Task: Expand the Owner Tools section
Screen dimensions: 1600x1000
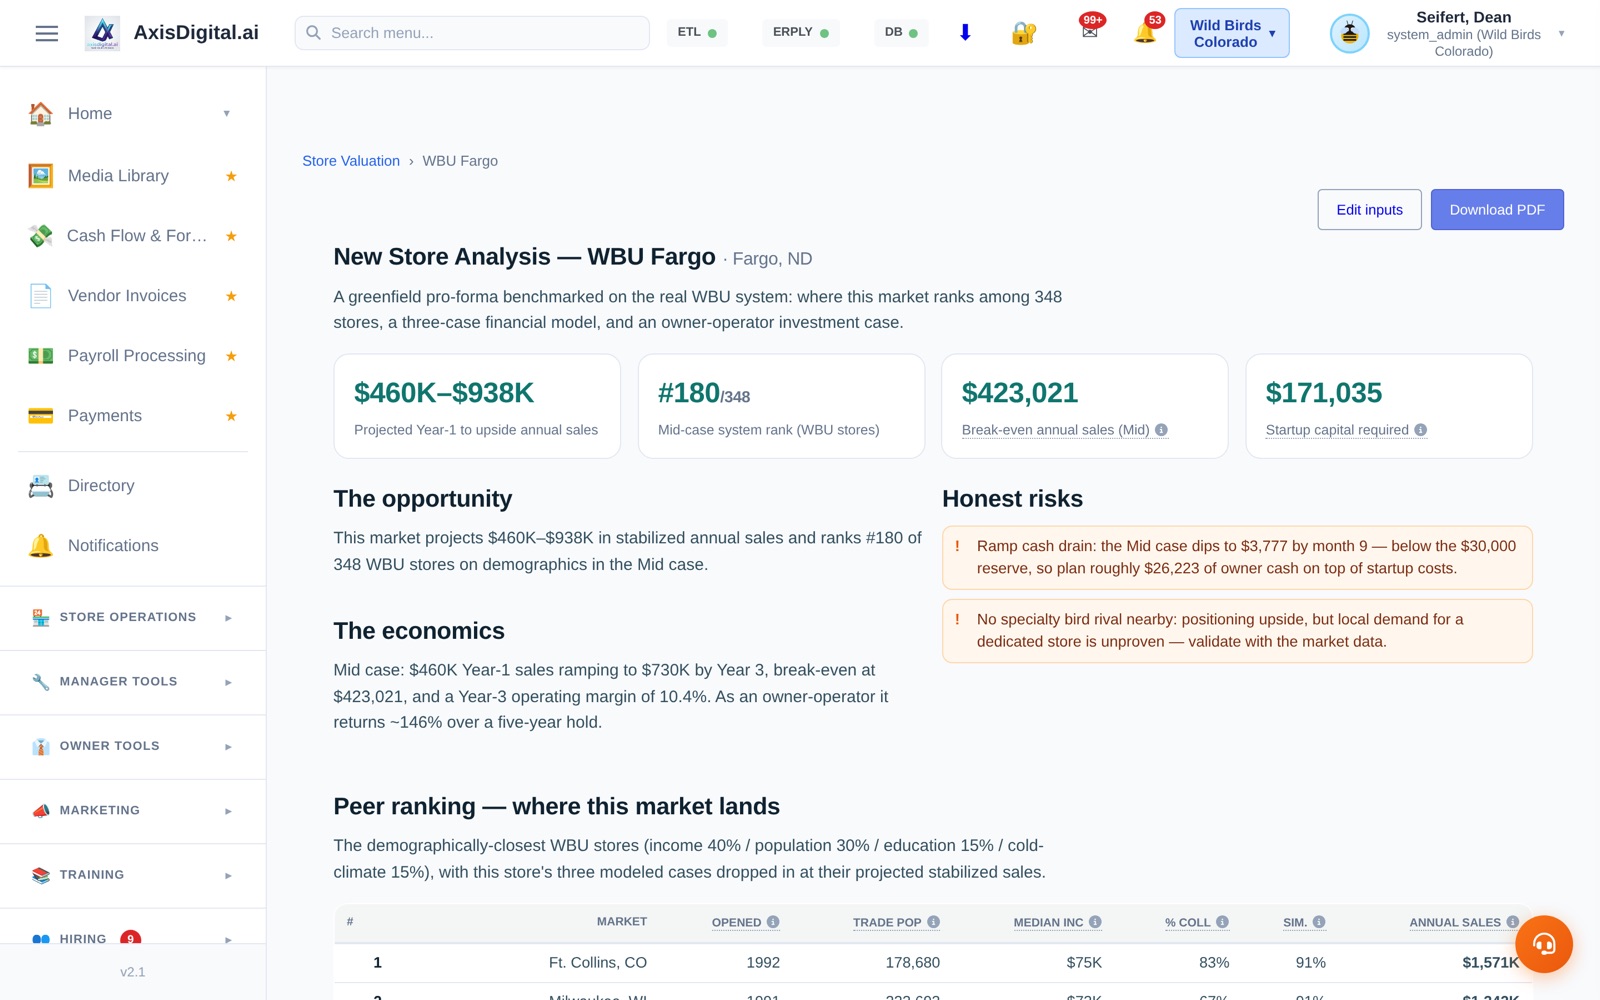Action: 228,747
